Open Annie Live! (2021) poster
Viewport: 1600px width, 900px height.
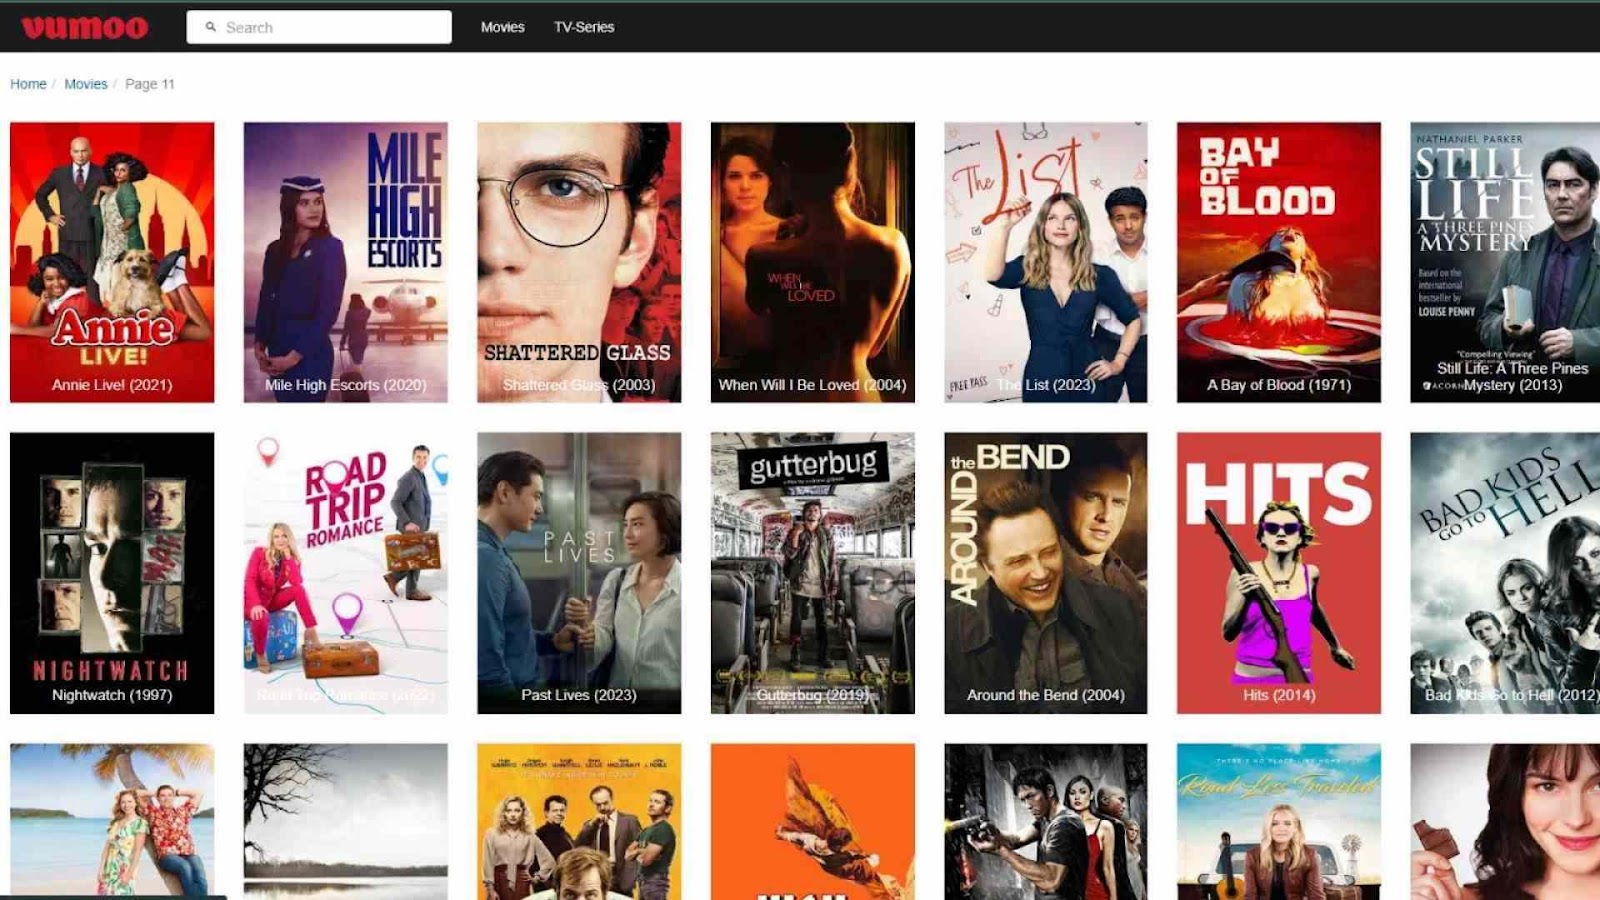(112, 262)
